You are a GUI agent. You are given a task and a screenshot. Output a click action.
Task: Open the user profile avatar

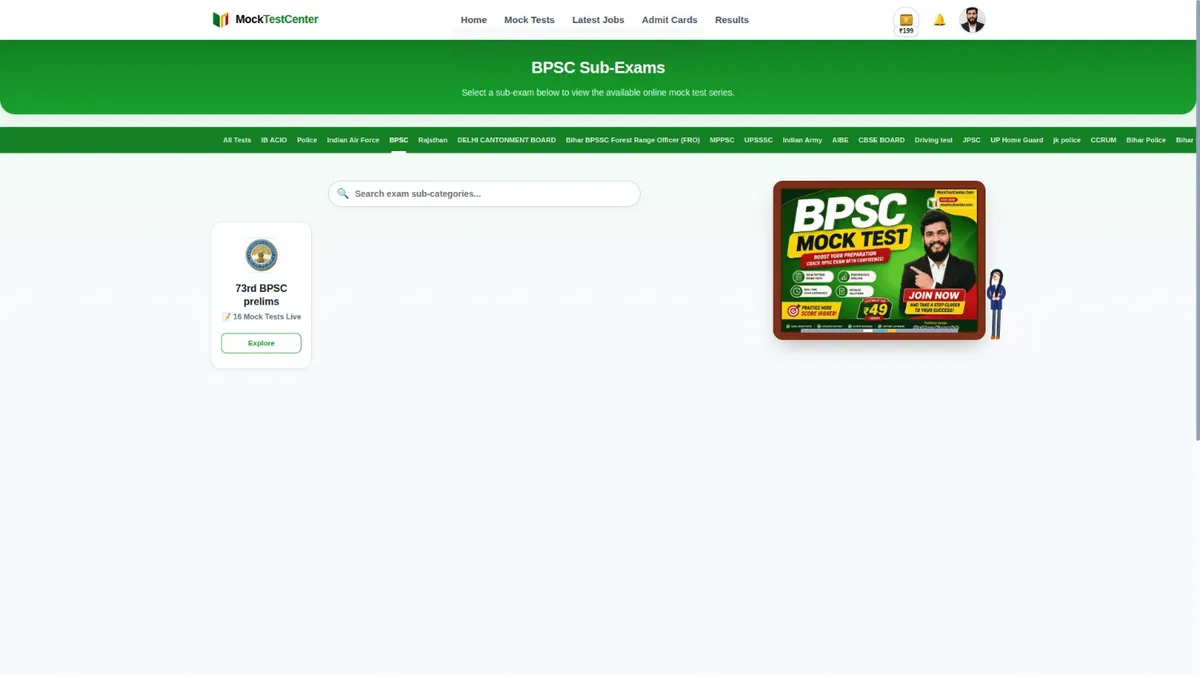972,20
